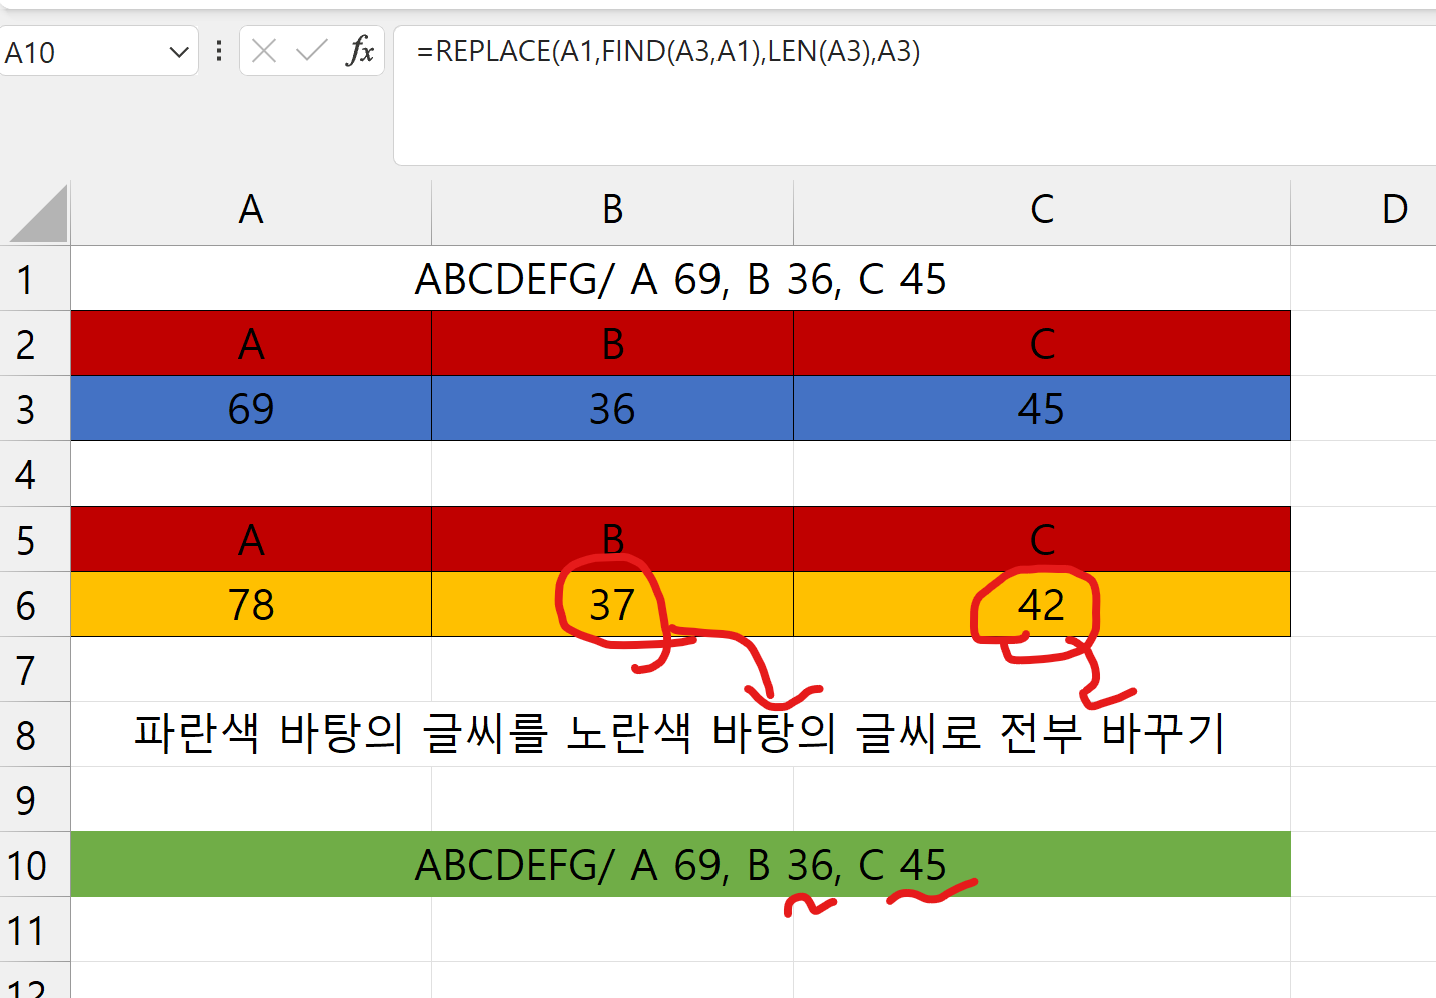Select column C by its header
Screen dimensions: 1436x998
tap(1041, 210)
